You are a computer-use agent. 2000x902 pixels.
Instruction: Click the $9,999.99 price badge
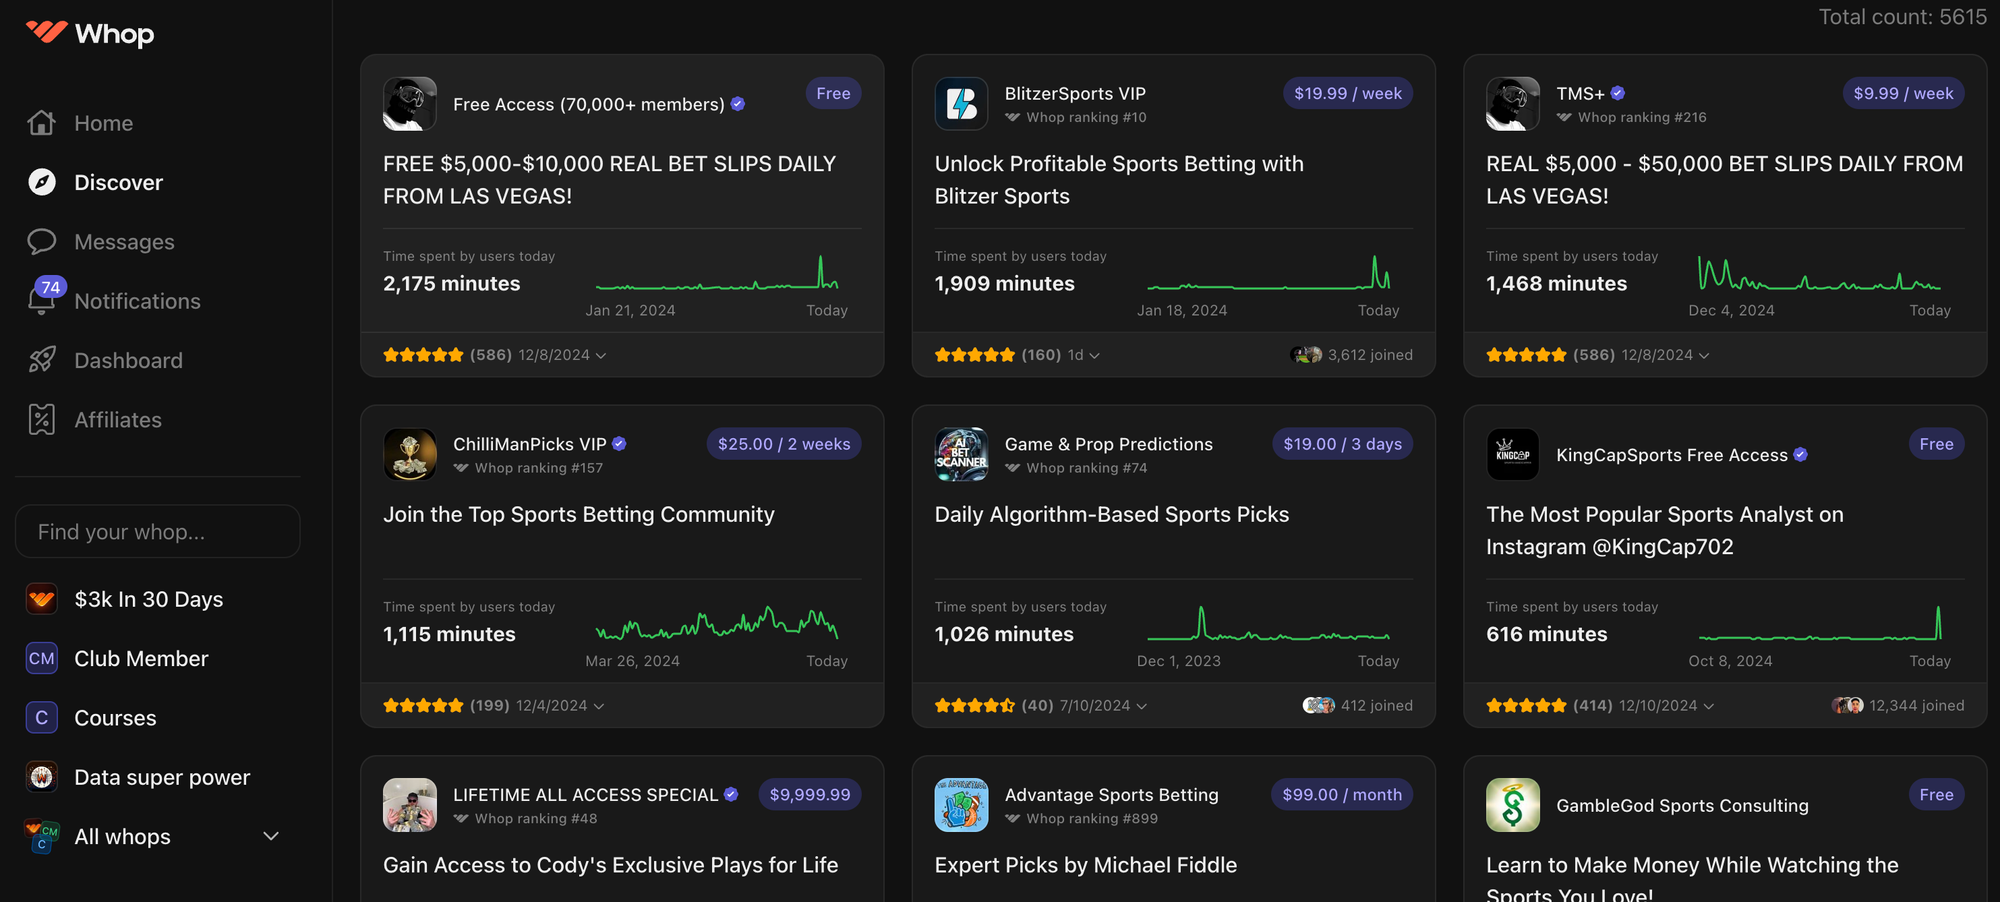point(810,795)
